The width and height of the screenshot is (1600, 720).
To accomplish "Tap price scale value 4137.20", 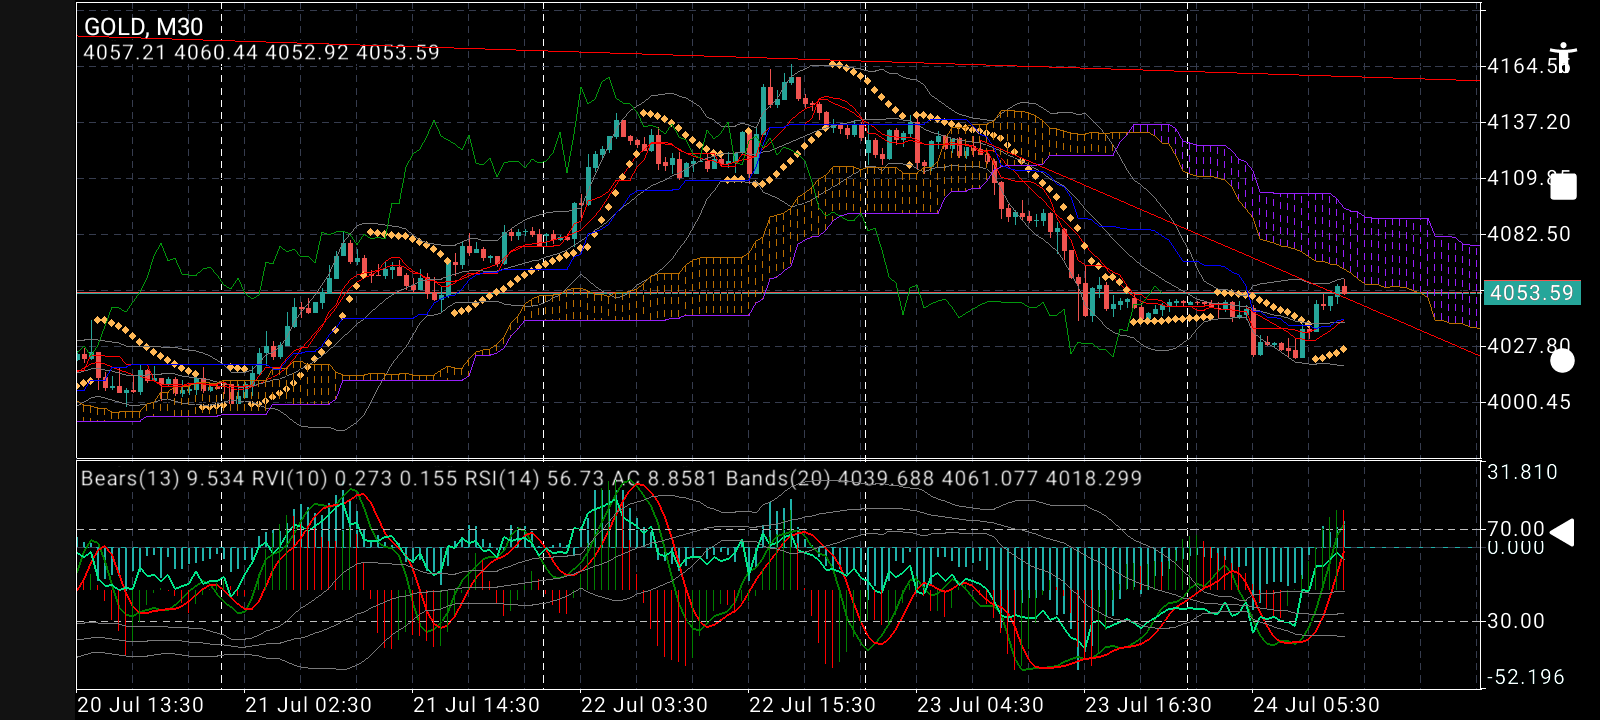I will tap(1529, 122).
